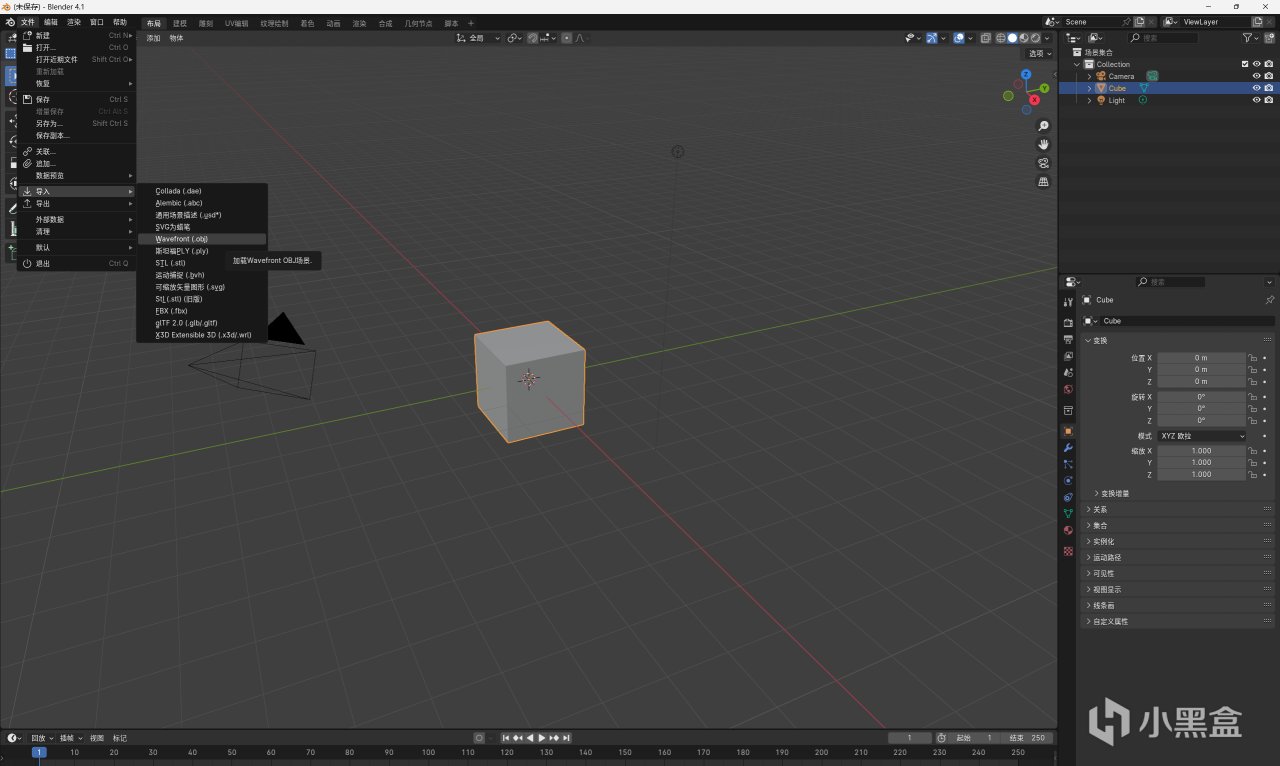Choose Wavefront (.obj) in the import submenu

point(202,239)
